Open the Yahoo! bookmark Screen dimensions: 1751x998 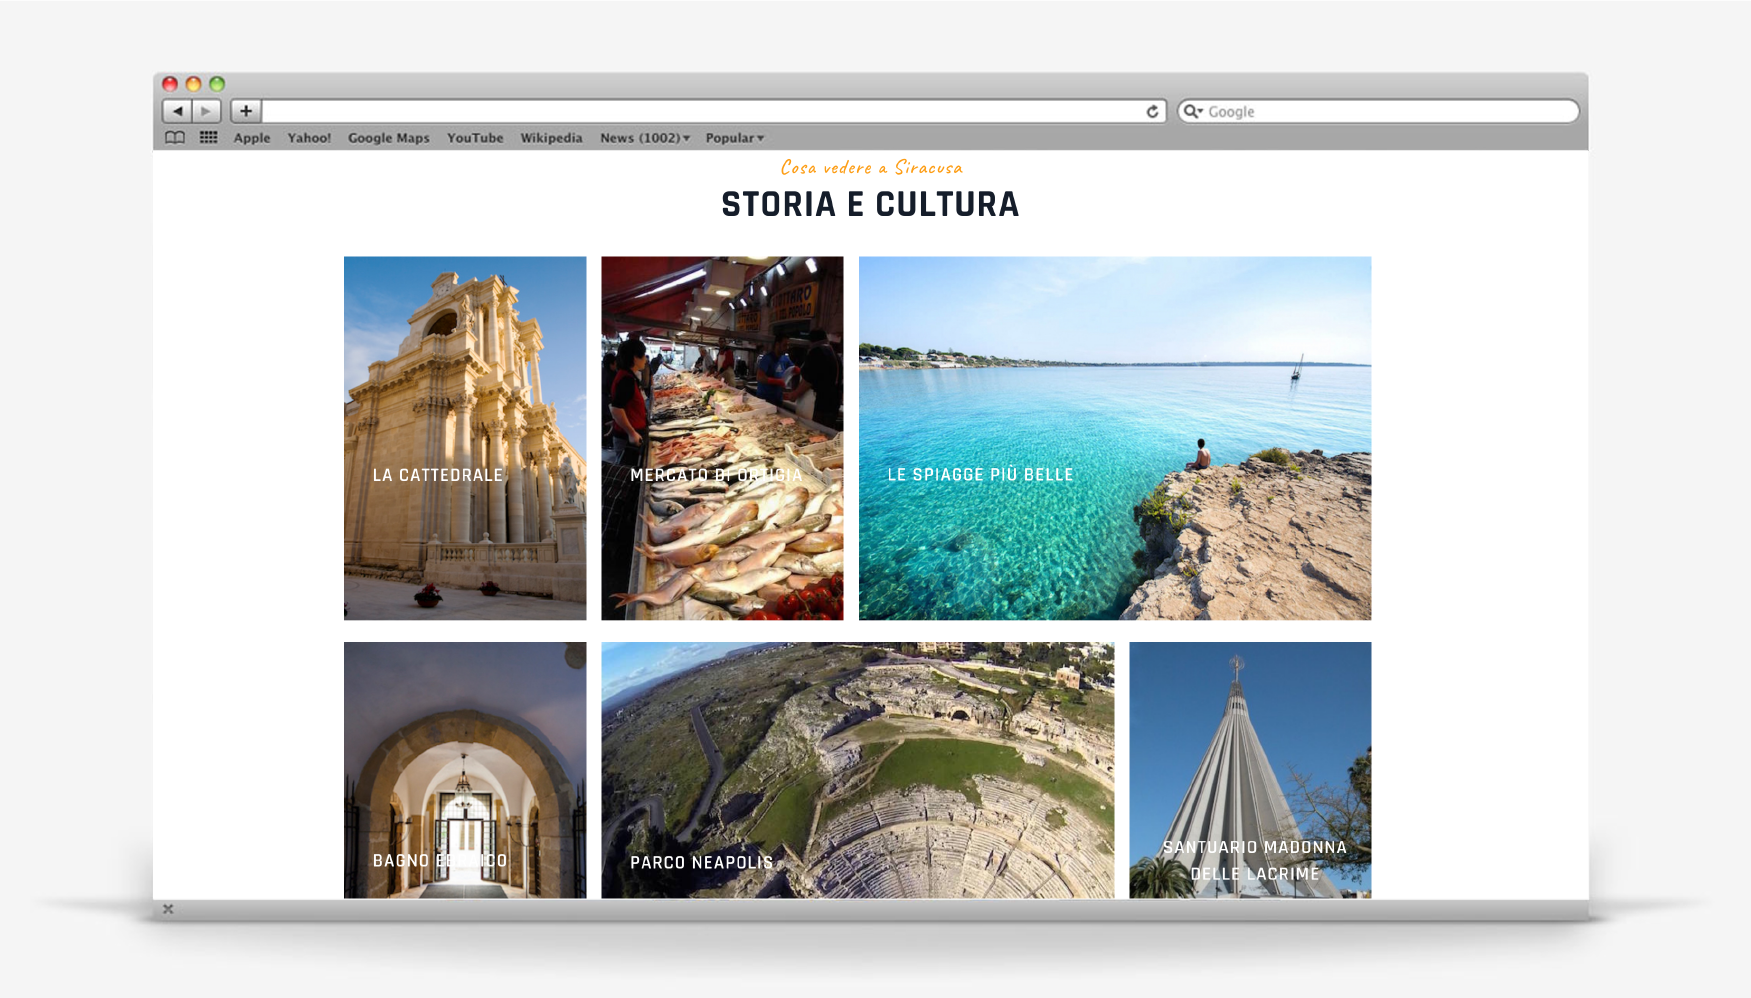[x=309, y=138]
